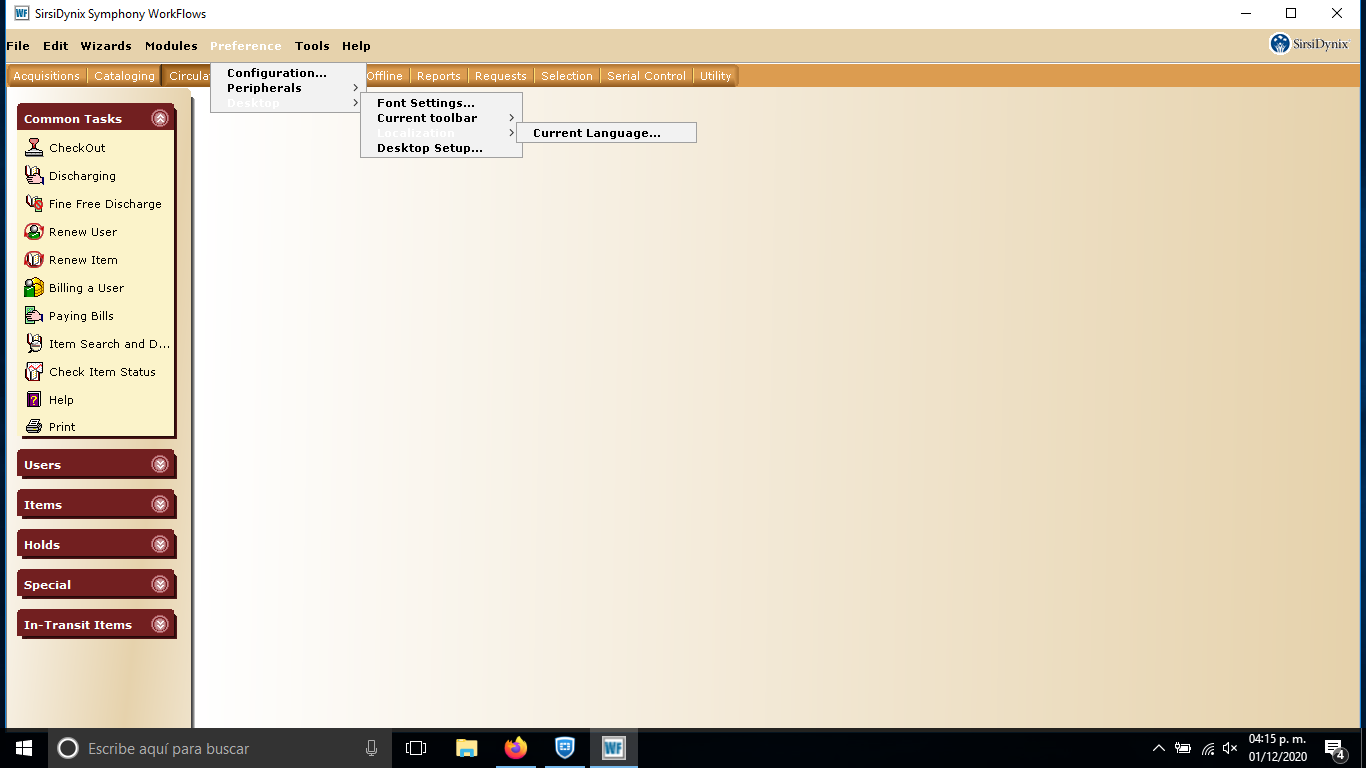Click the Billing a User icon

tap(34, 288)
